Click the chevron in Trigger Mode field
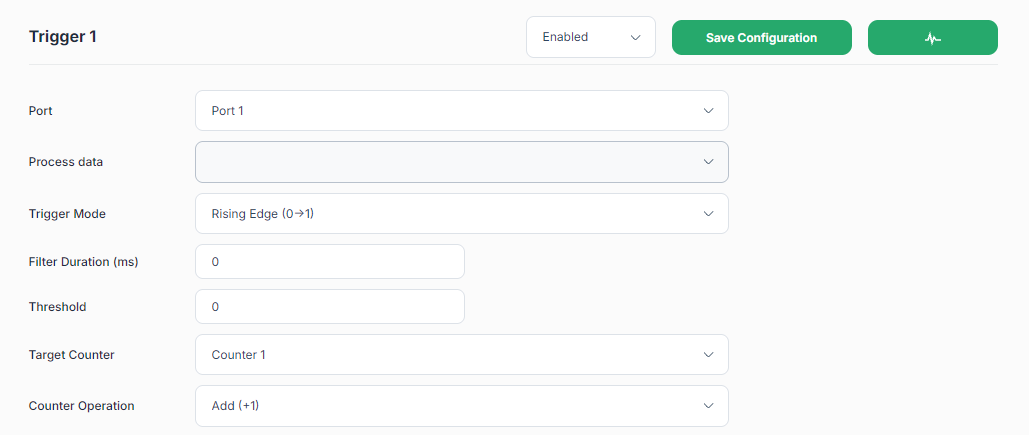The height and width of the screenshot is (435, 1029). (708, 213)
